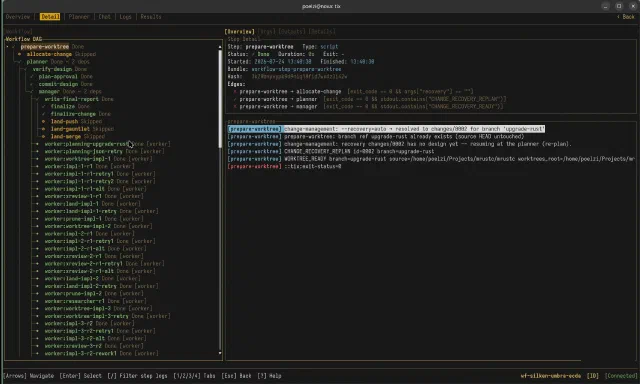This screenshot has height=384, width=640.
Task: Maximize the terminal window
Action: point(619,6)
